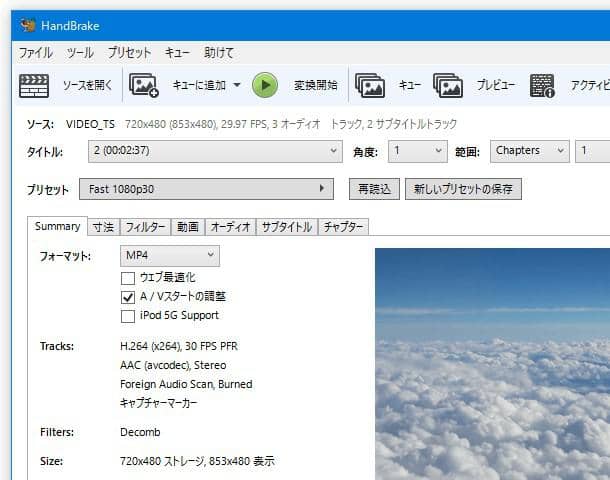The width and height of the screenshot is (610, 480).
Task: Enable the iPod 5G Support checkbox
Action: point(128,316)
